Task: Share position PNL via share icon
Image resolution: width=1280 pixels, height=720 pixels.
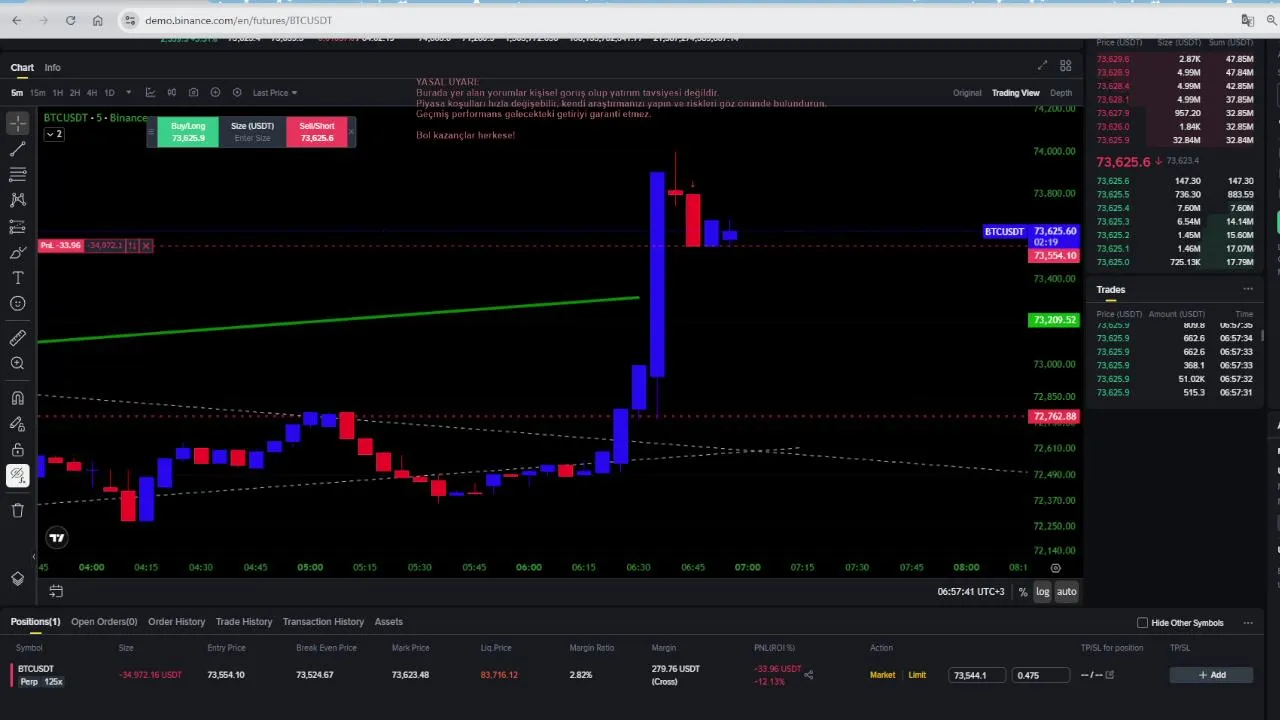Action: coord(809,675)
